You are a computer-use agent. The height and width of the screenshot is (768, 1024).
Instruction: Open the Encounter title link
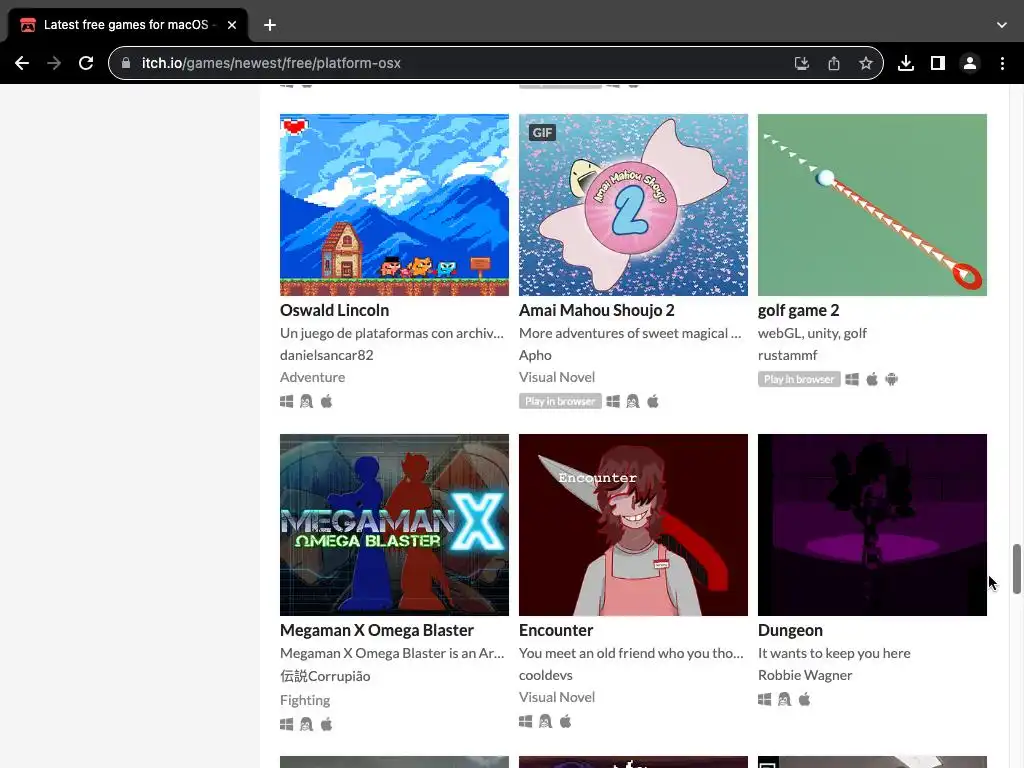click(556, 630)
